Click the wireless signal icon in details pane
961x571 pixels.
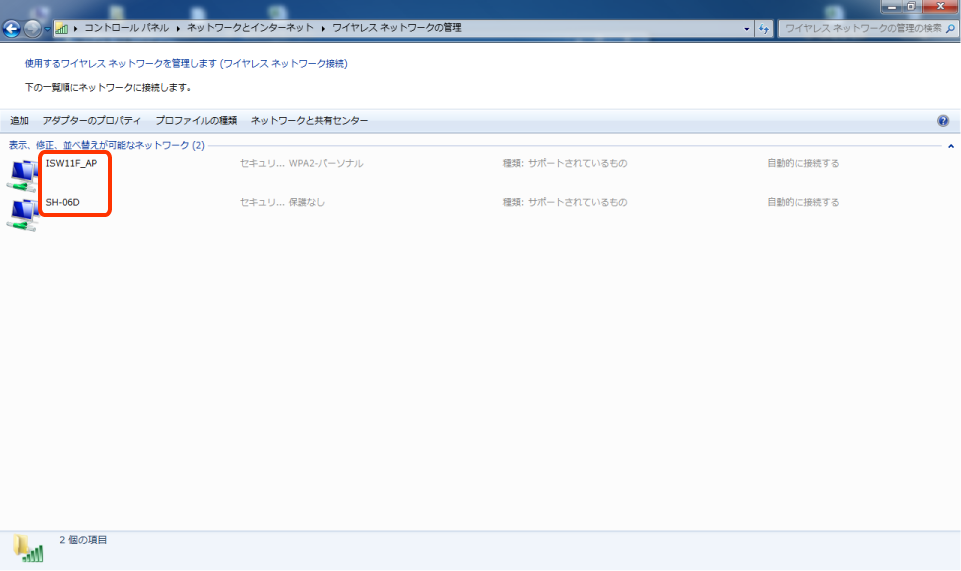tap(29, 548)
